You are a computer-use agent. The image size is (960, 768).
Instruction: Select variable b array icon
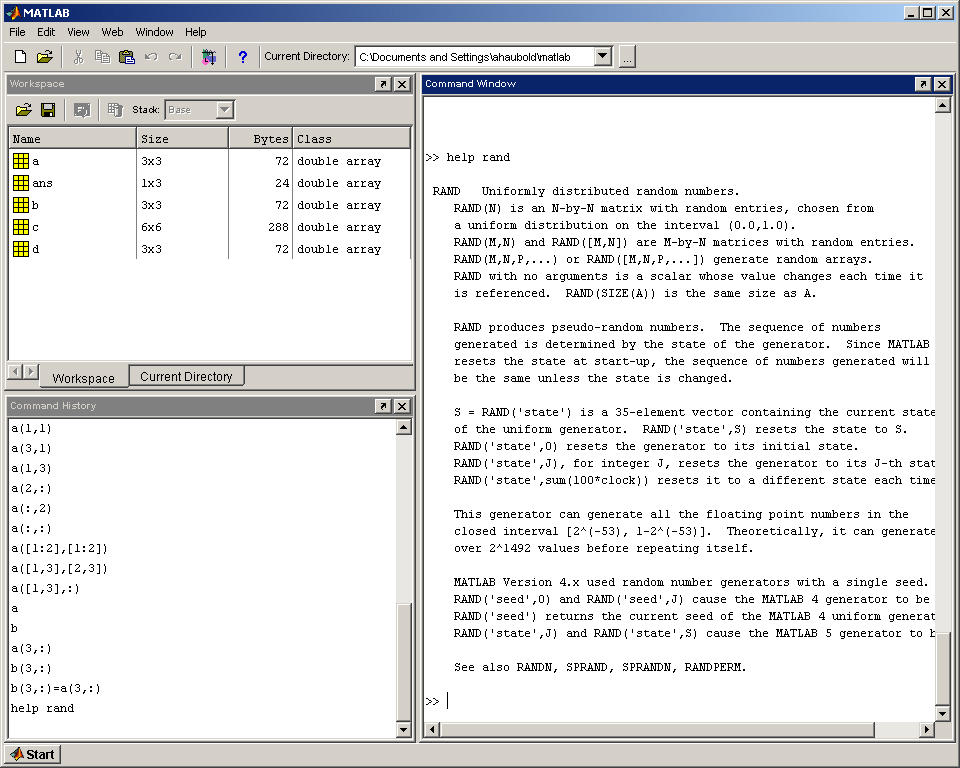click(x=21, y=205)
